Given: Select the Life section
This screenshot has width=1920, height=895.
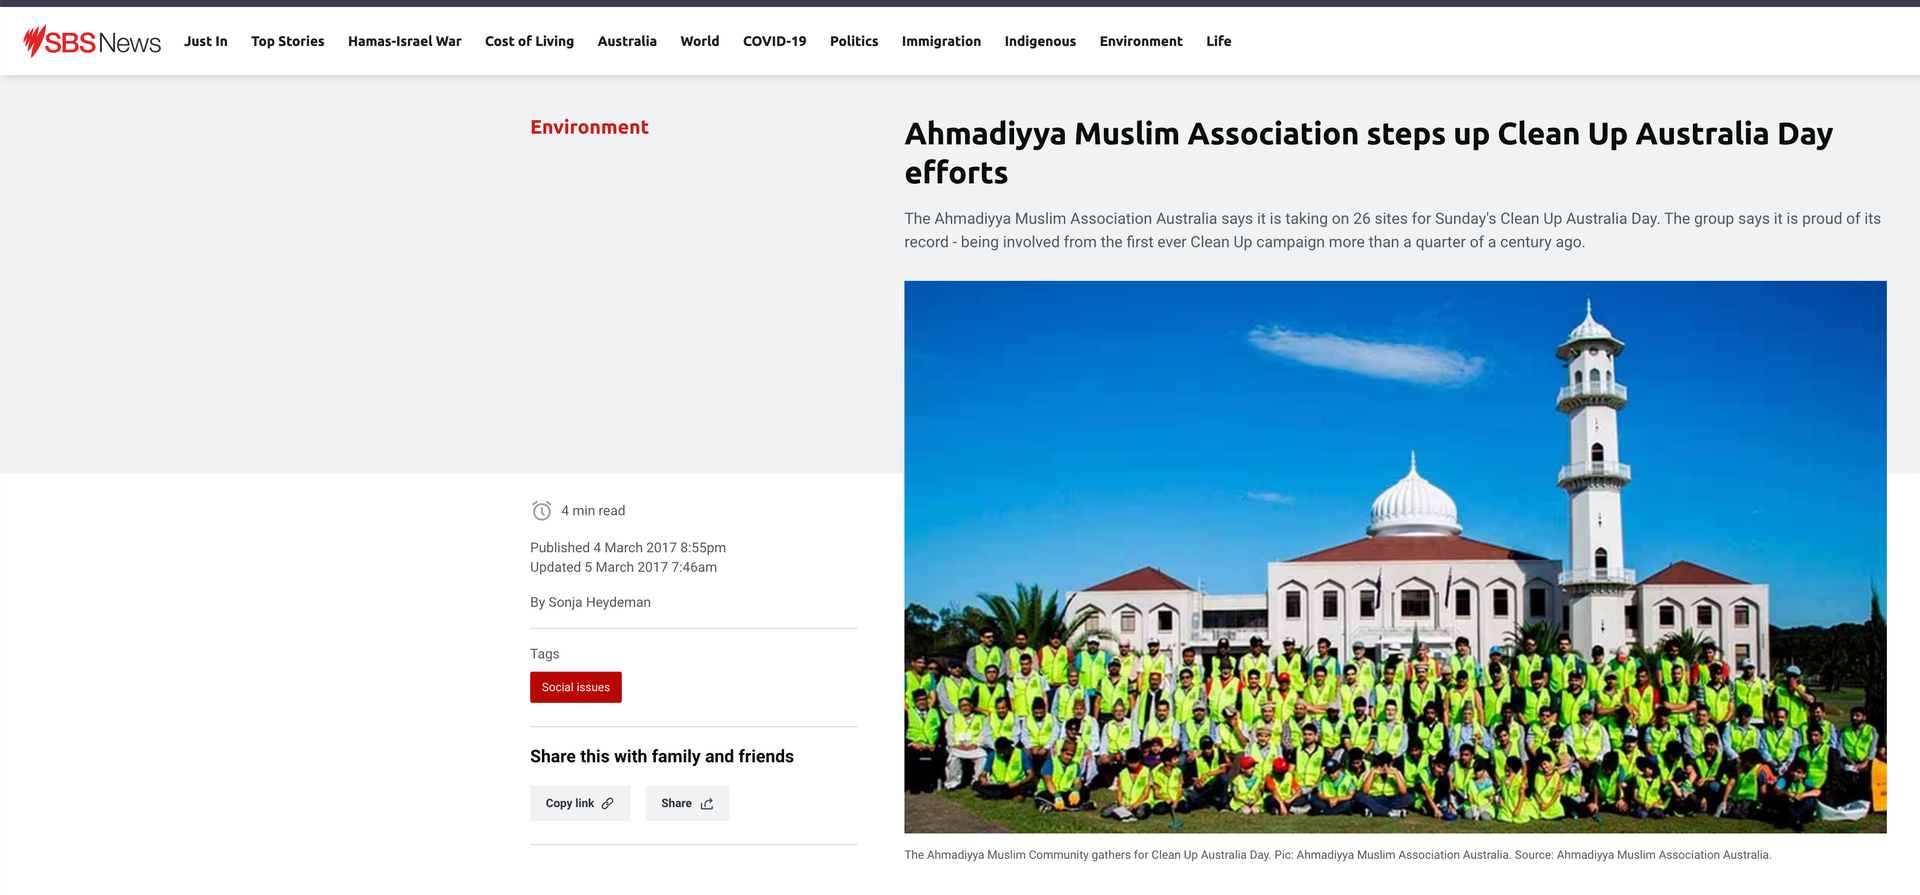Looking at the screenshot, I should coord(1219,41).
